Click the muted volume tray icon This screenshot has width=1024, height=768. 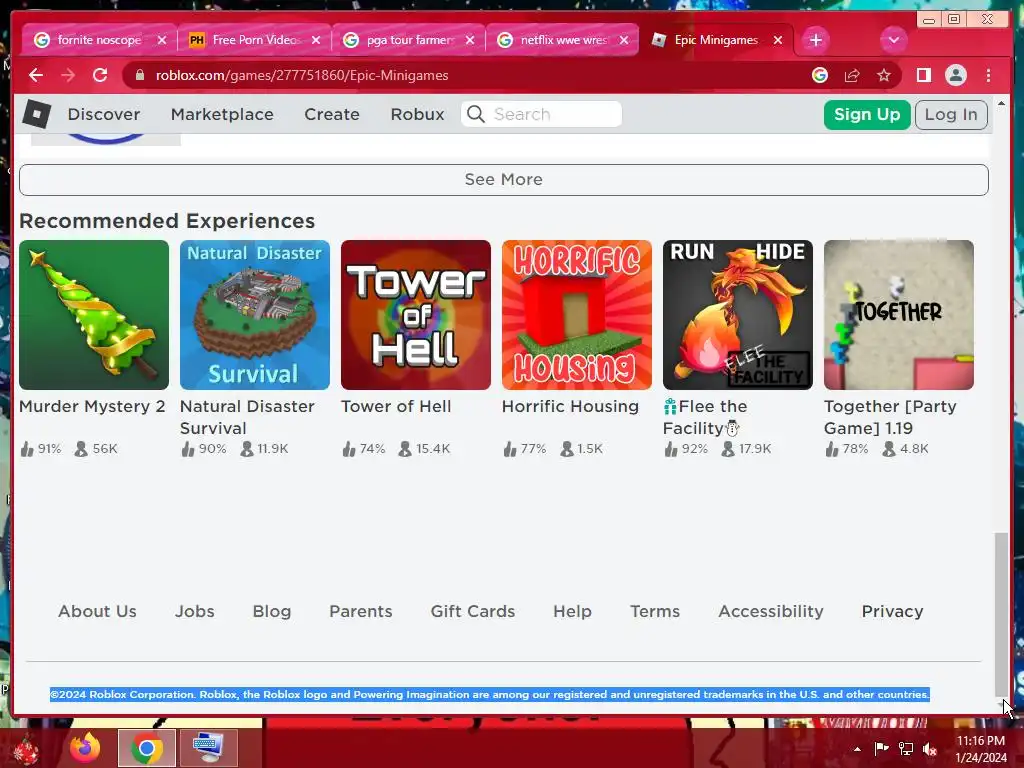(x=929, y=749)
